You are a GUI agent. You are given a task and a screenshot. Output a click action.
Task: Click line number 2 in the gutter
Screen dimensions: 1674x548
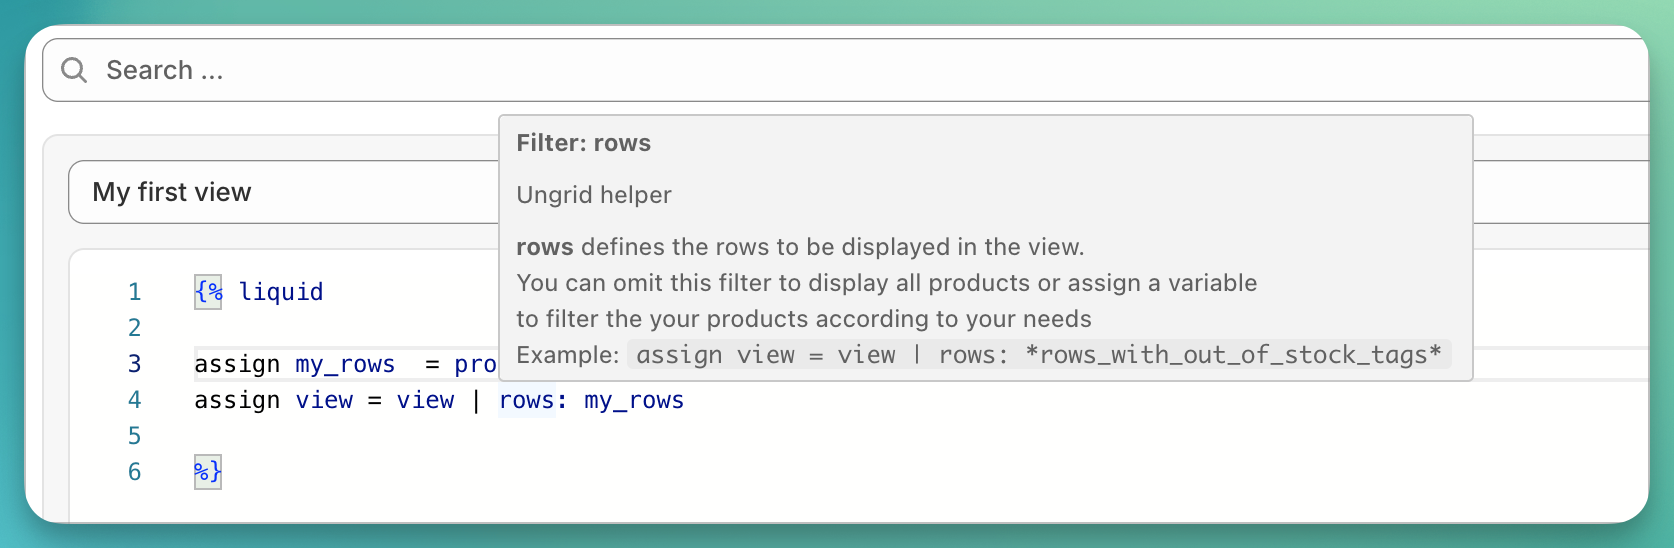coord(134,328)
